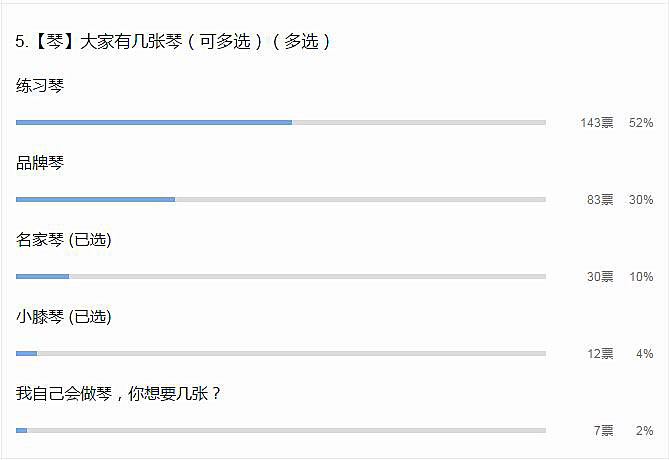Viewport: 669px width, 460px height.
Task: Select the 练习琴 option label
Action: click(40, 86)
